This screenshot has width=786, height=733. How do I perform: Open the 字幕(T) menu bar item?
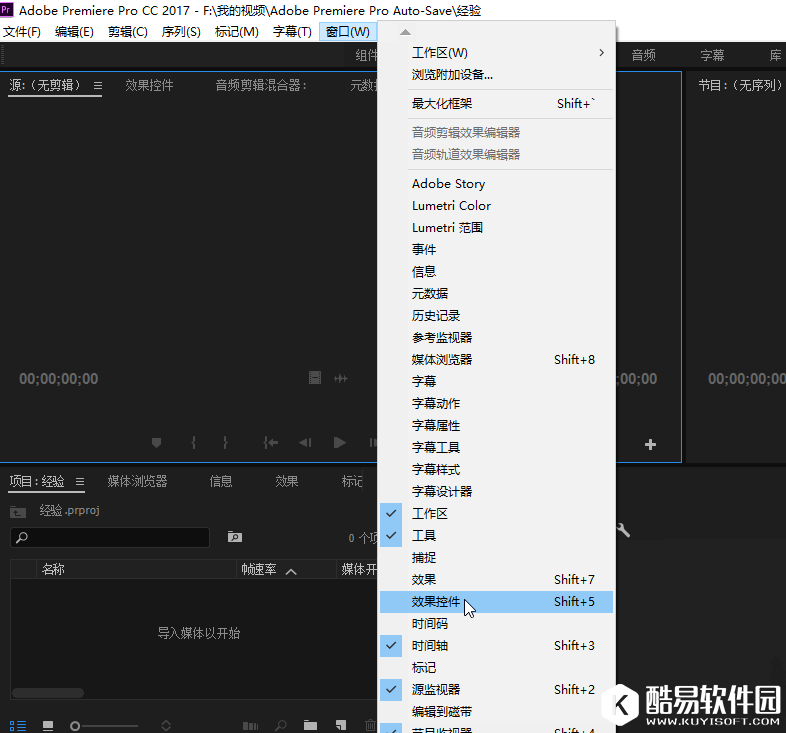click(292, 32)
